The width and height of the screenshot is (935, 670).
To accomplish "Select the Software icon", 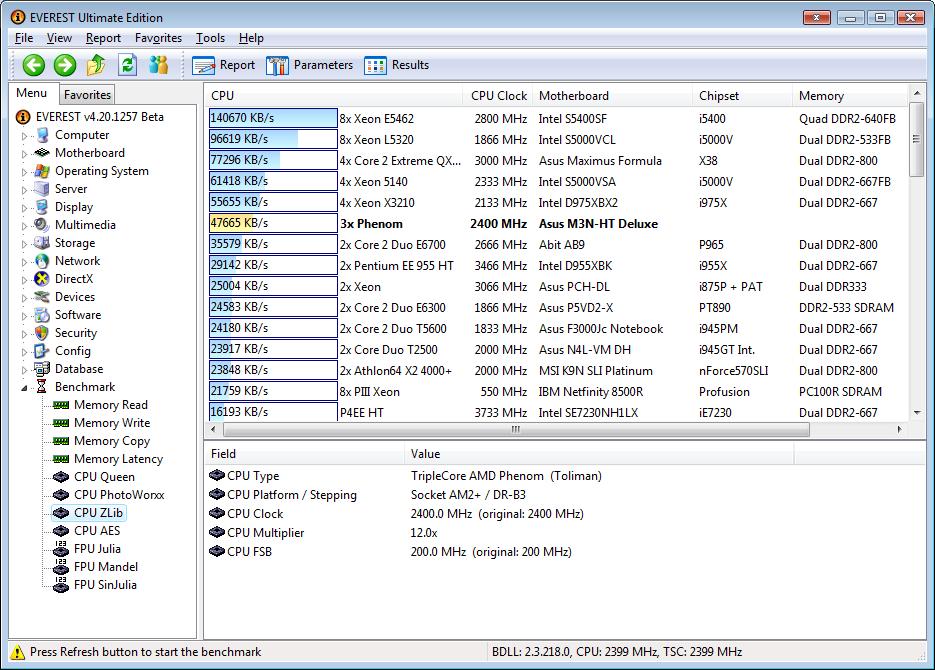I will 42,315.
